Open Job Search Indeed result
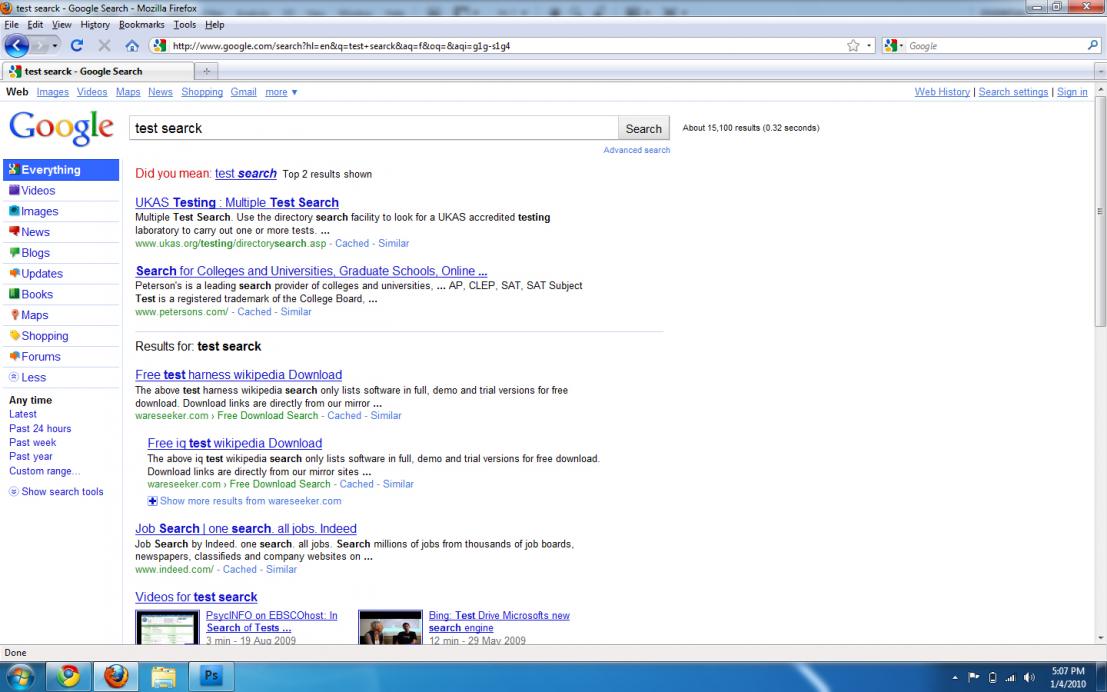Screen dimensions: 1107x692 tap(246, 529)
